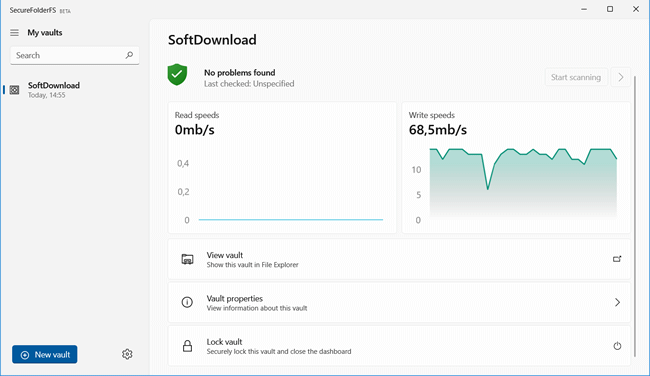Click inside the Search vaults field
Viewport: 650px width, 376px height.
(75, 55)
